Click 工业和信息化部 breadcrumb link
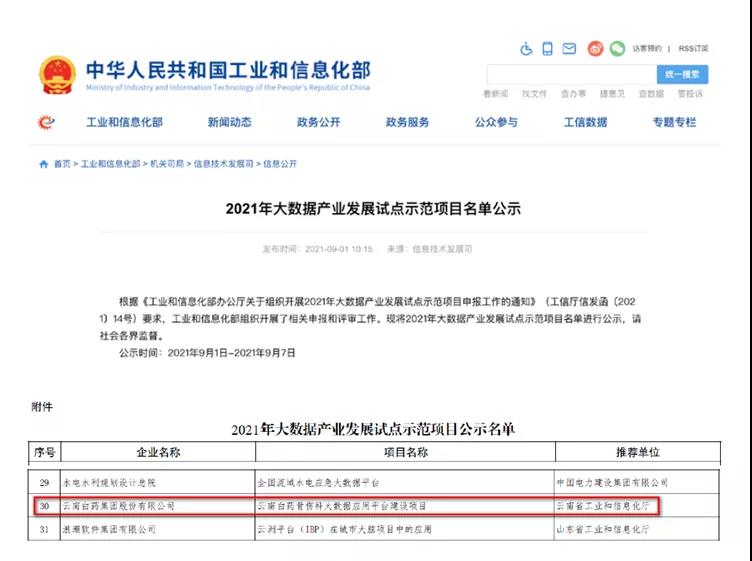The width and height of the screenshot is (752, 561). [x=110, y=164]
